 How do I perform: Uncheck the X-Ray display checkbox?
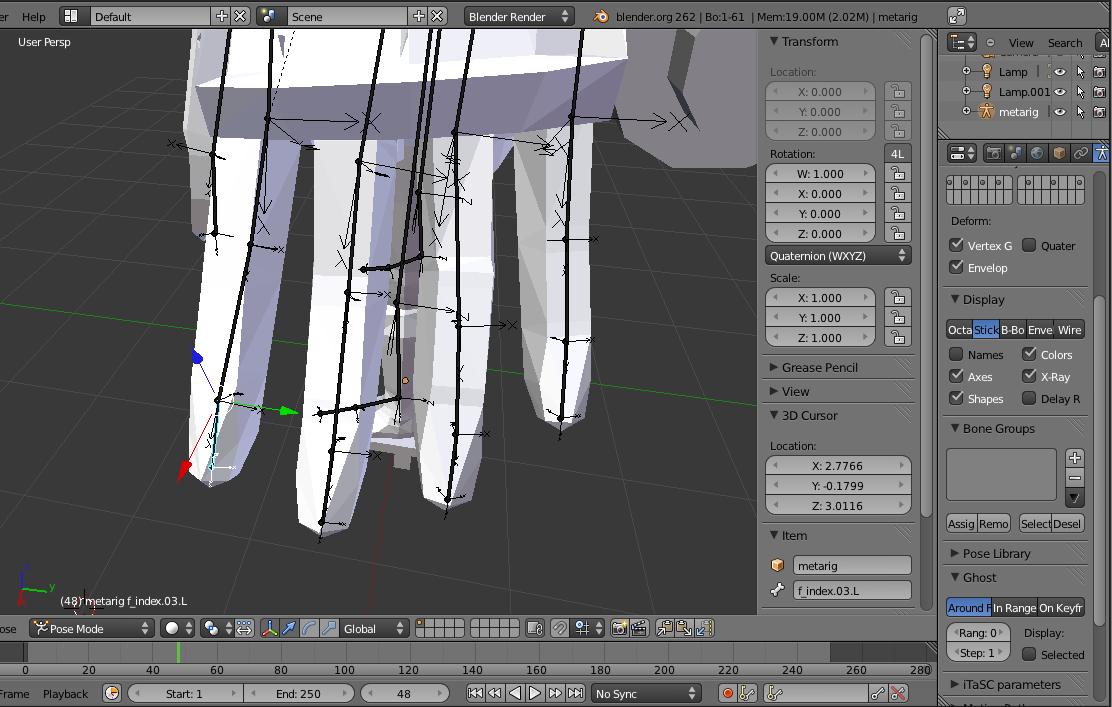pyautogui.click(x=1029, y=376)
